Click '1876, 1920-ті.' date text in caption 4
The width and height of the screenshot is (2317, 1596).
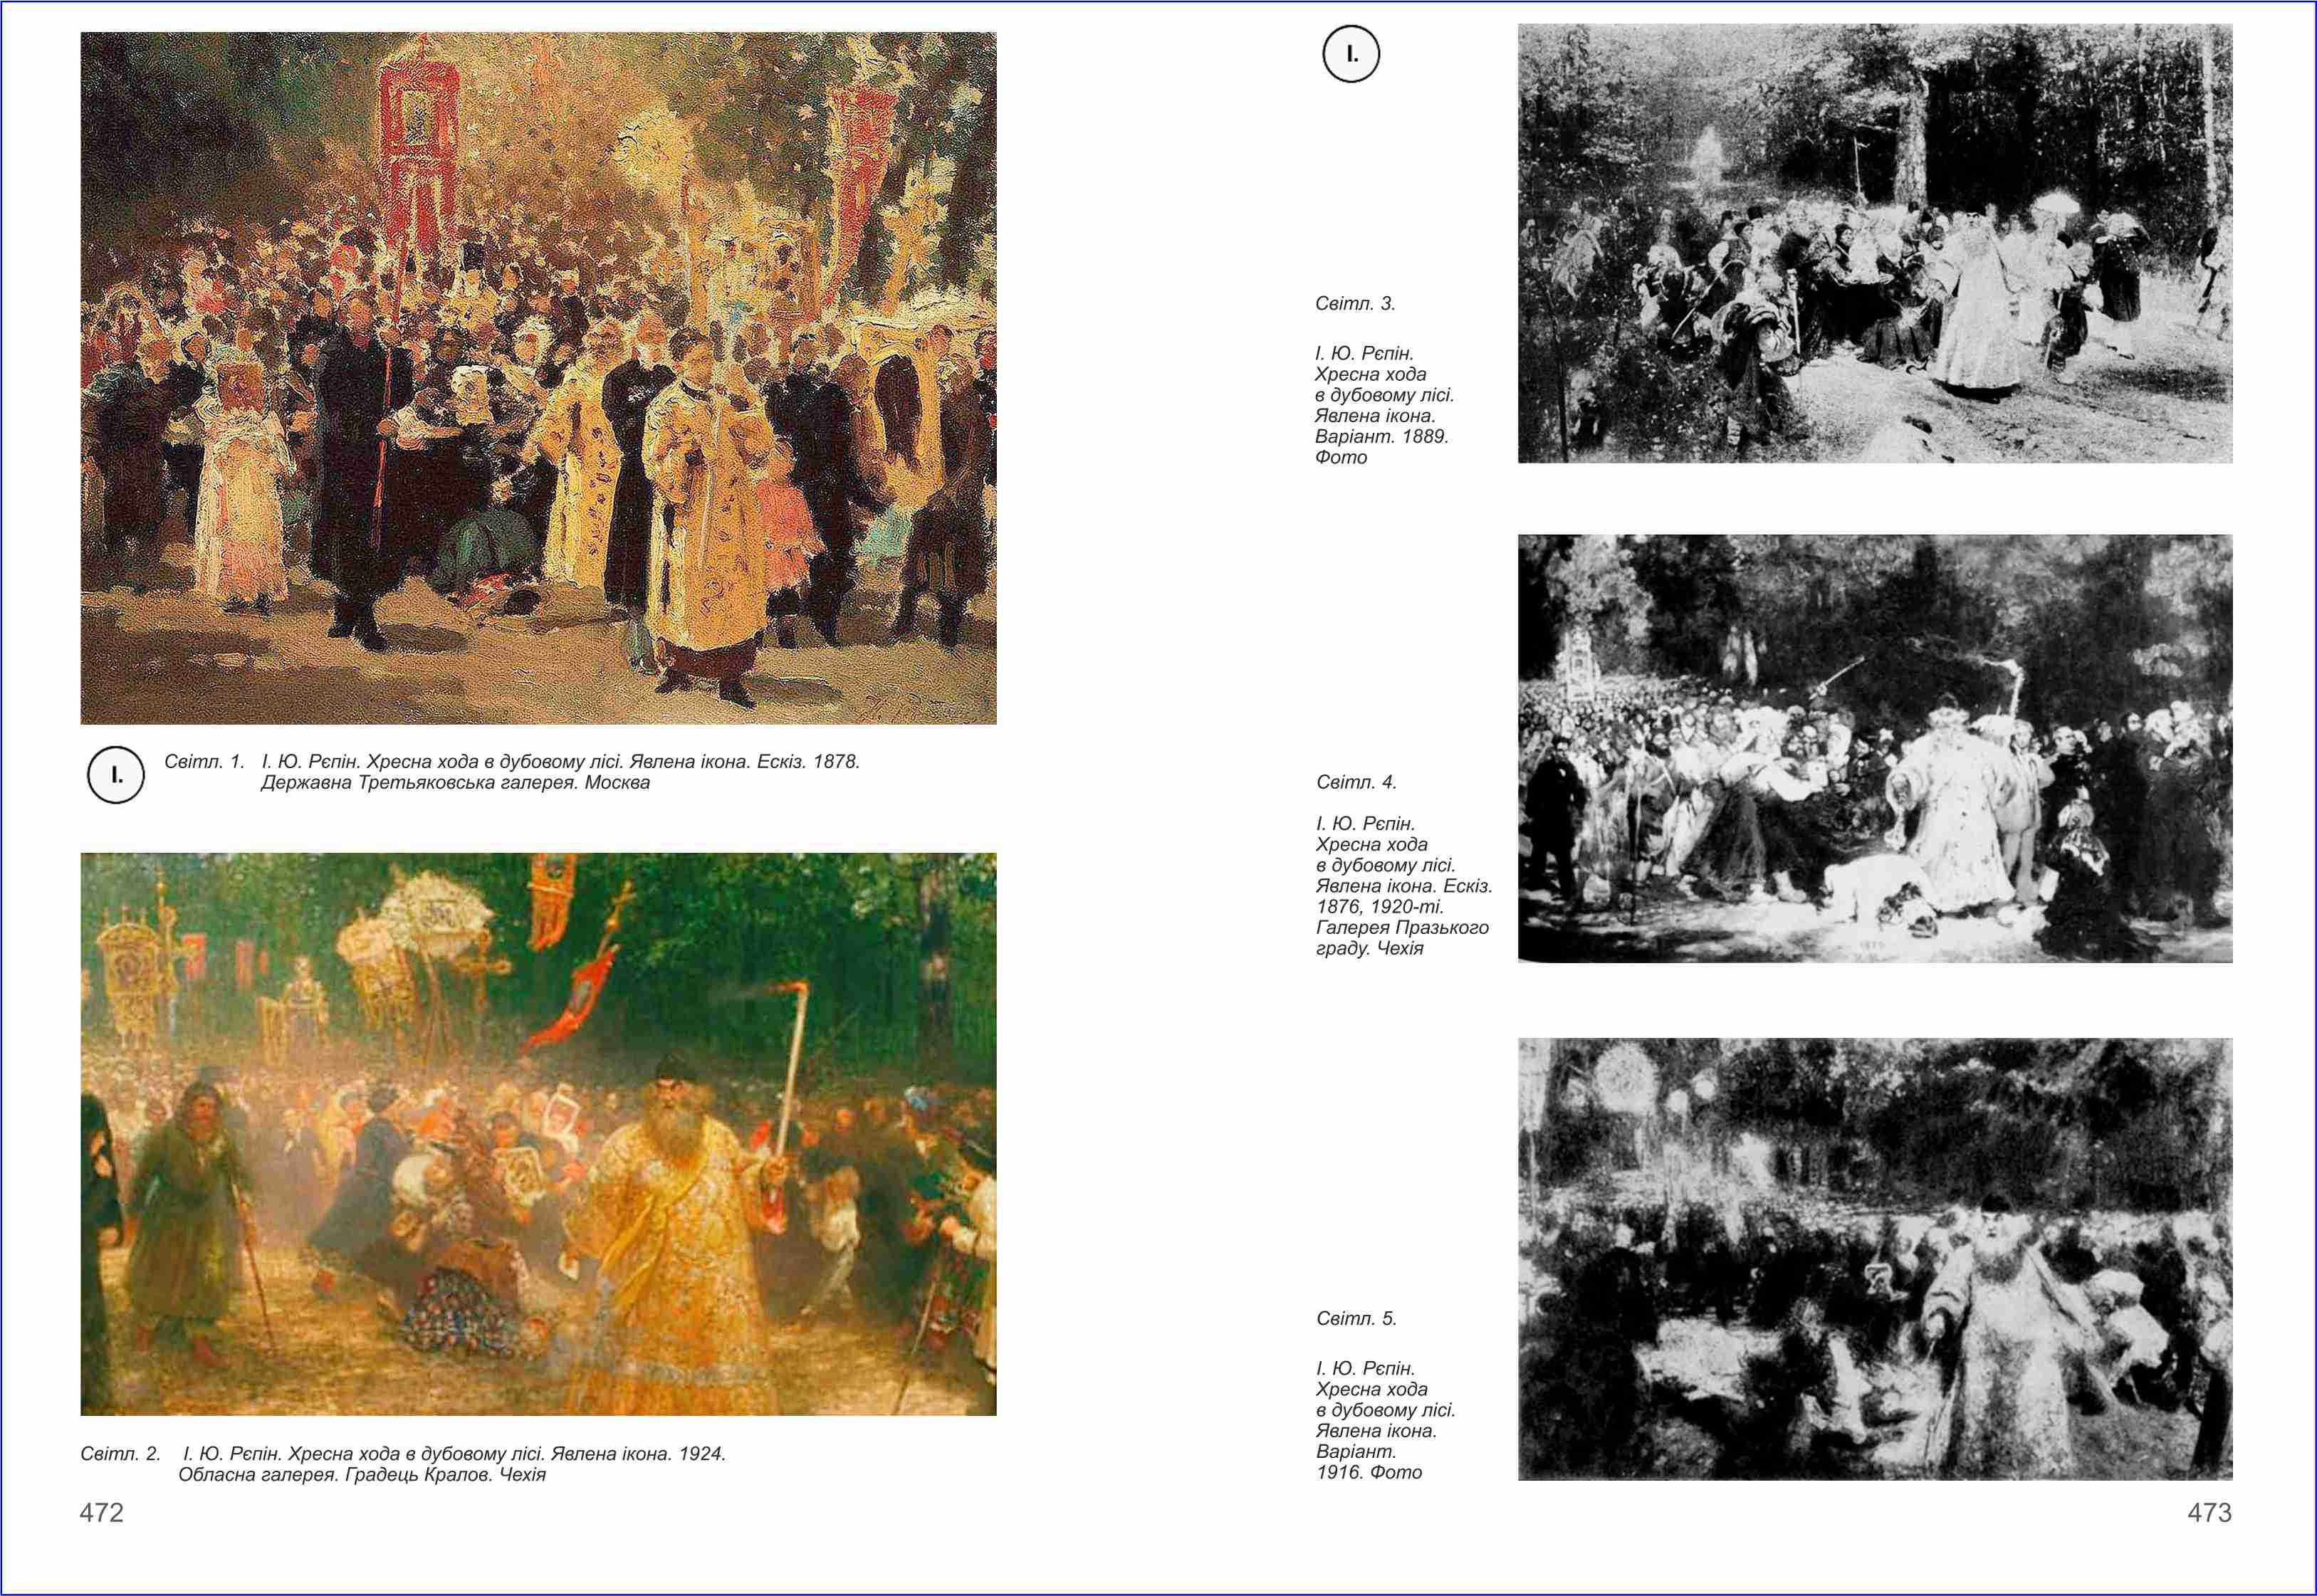click(x=1379, y=907)
